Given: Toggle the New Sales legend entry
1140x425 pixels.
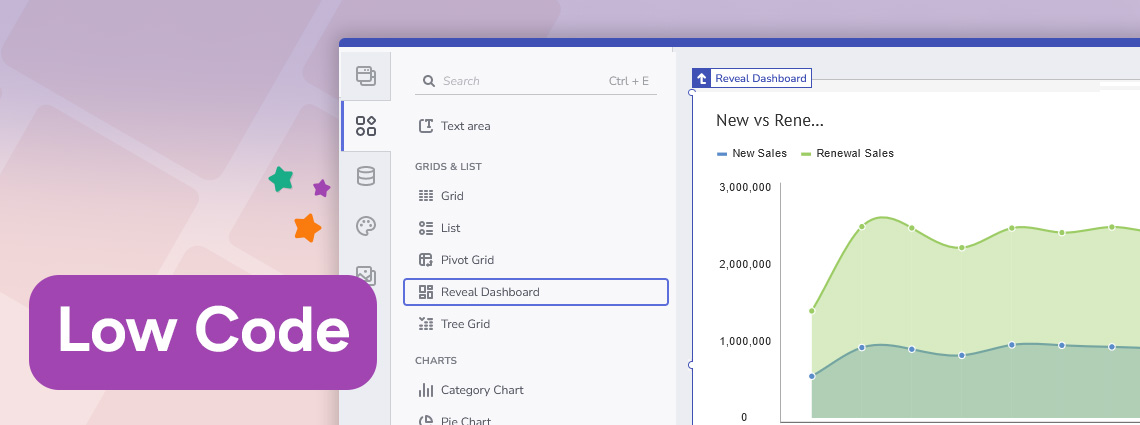Looking at the screenshot, I should click(x=752, y=154).
